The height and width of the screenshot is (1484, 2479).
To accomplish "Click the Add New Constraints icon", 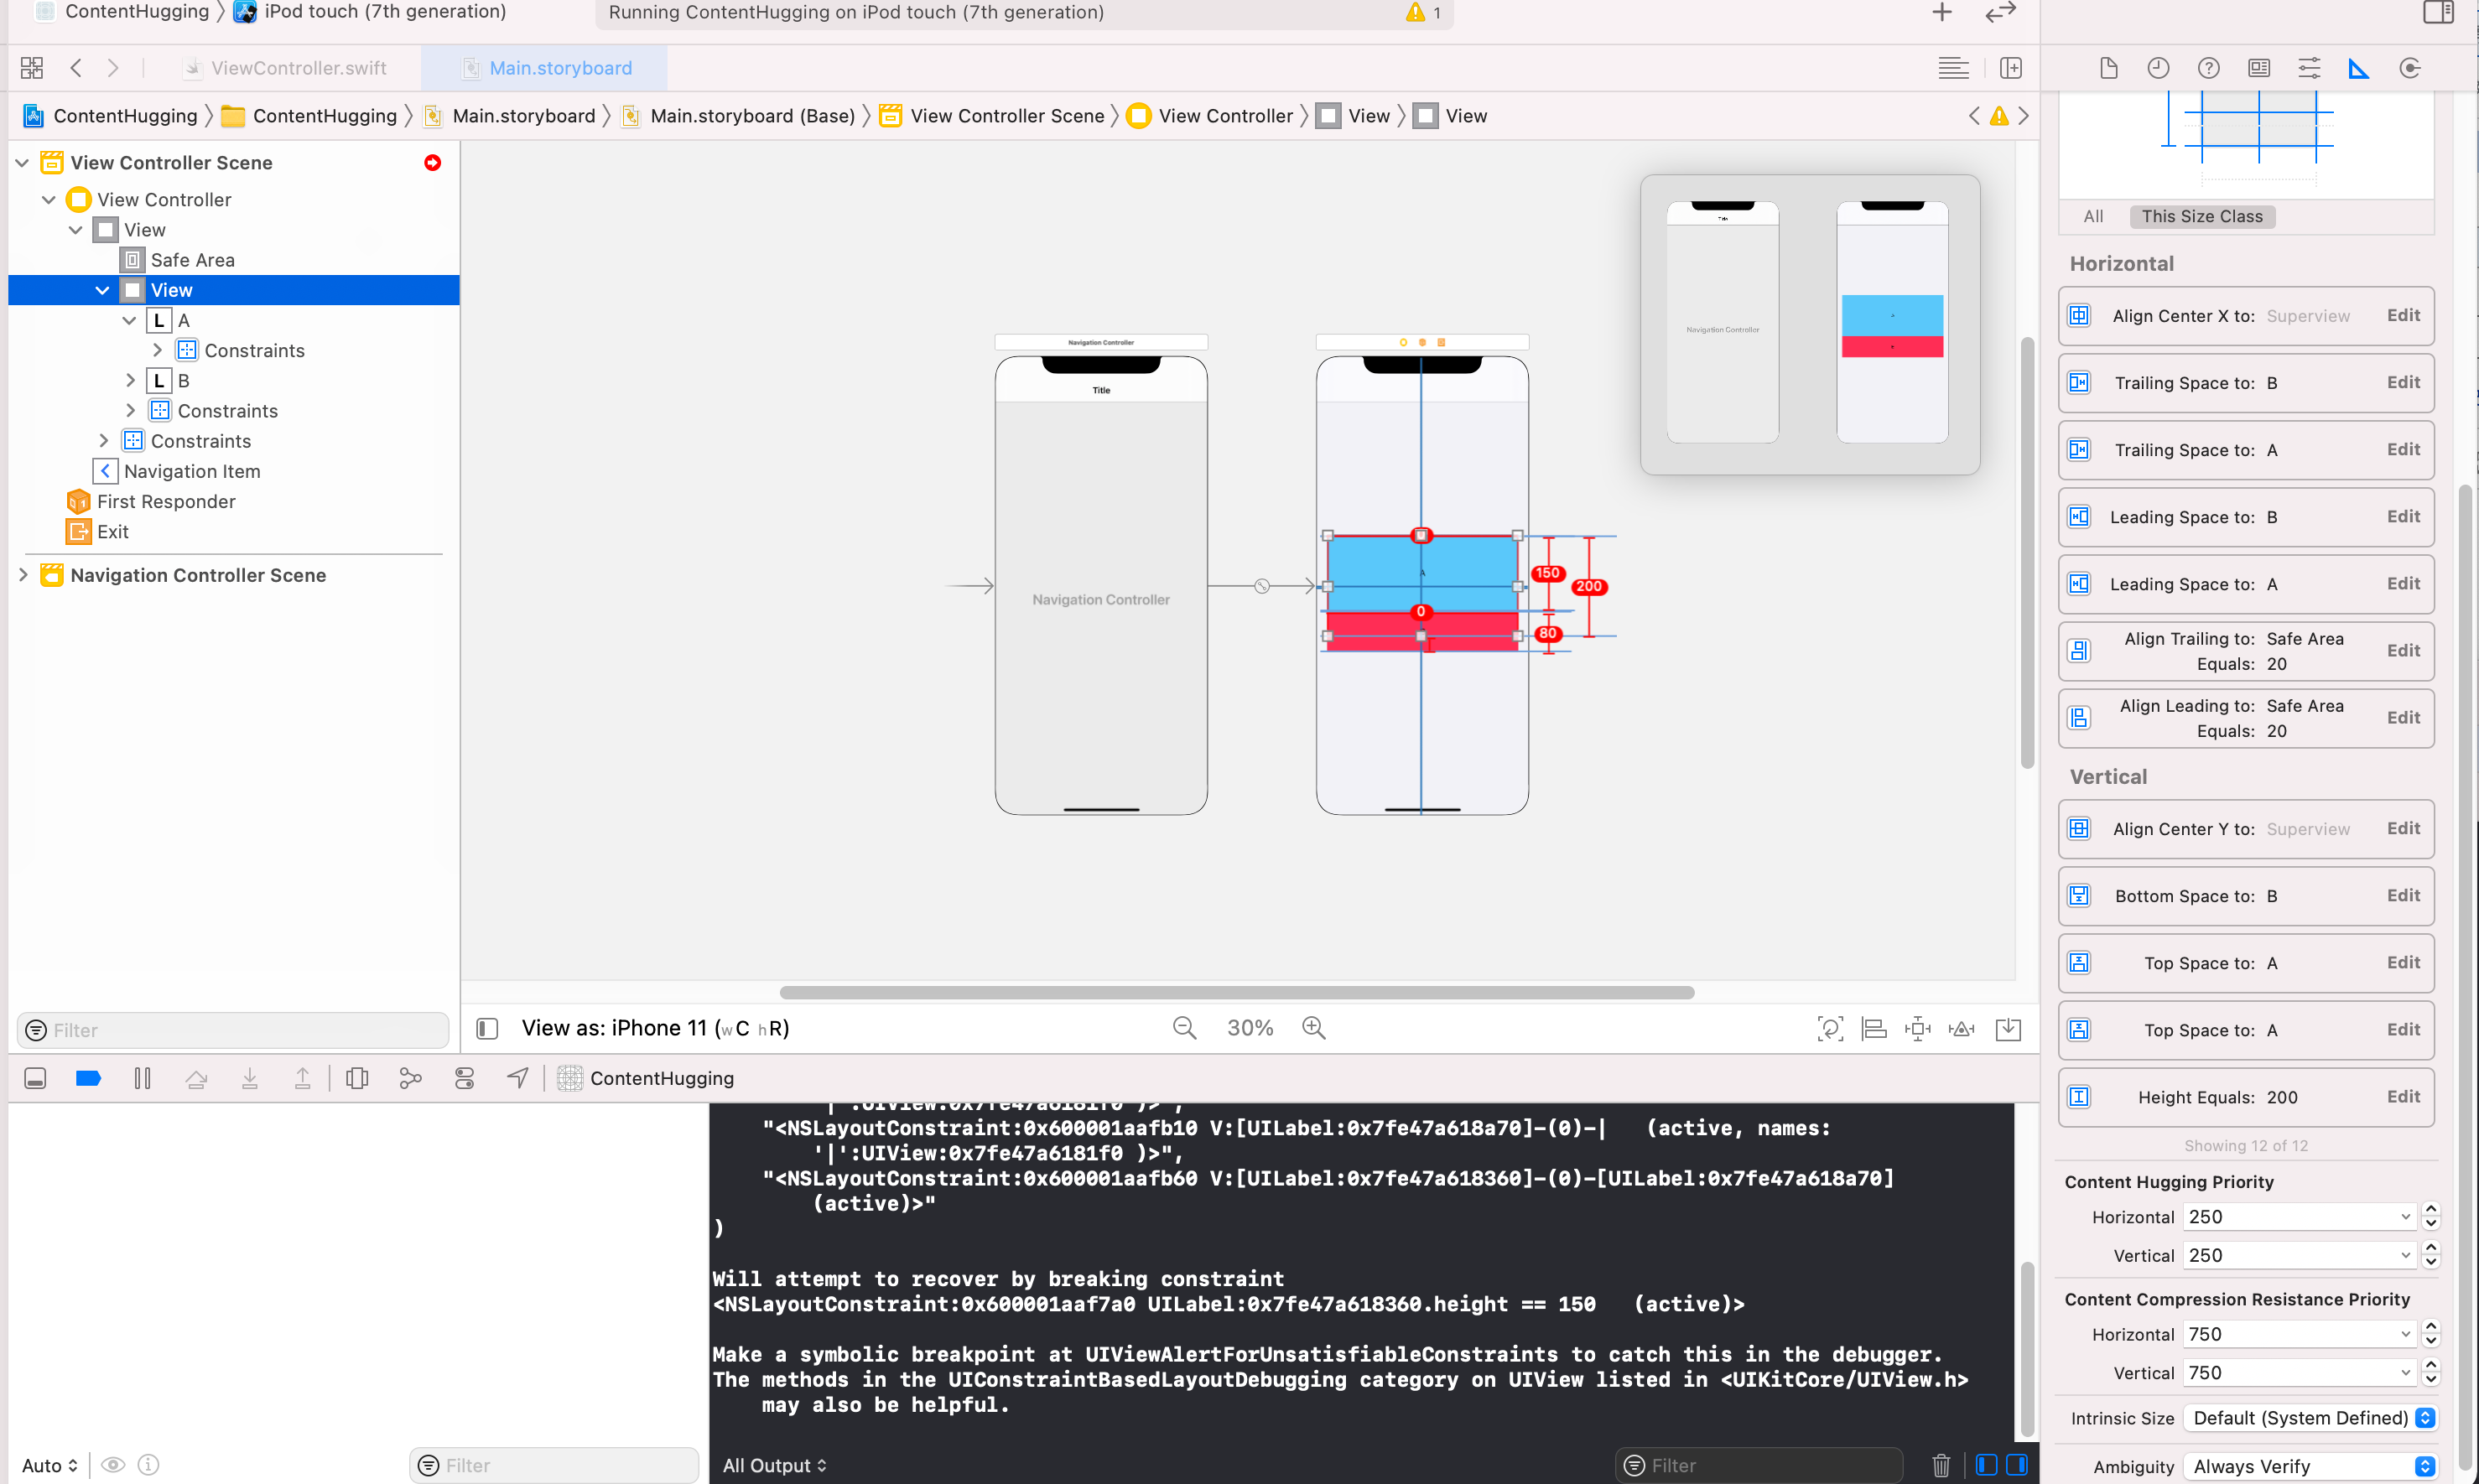I will coord(1917,1028).
